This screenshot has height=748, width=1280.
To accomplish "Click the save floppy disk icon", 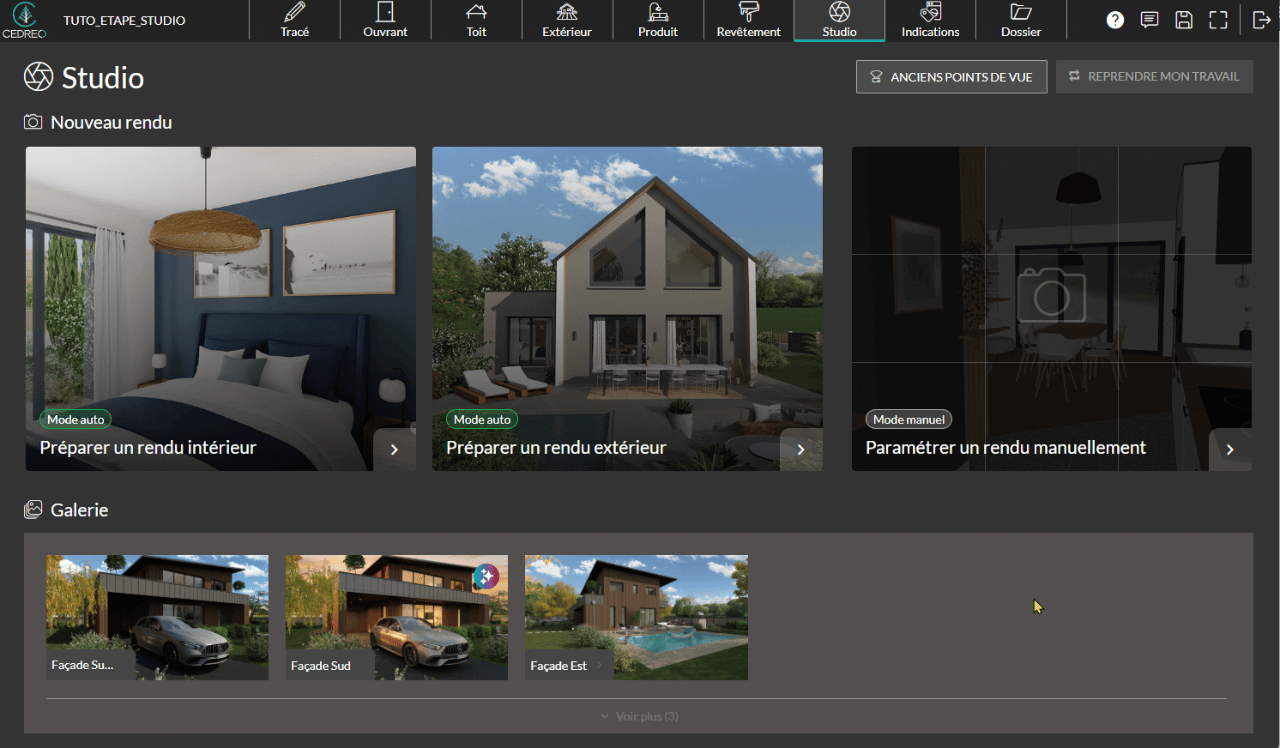I will (x=1183, y=20).
